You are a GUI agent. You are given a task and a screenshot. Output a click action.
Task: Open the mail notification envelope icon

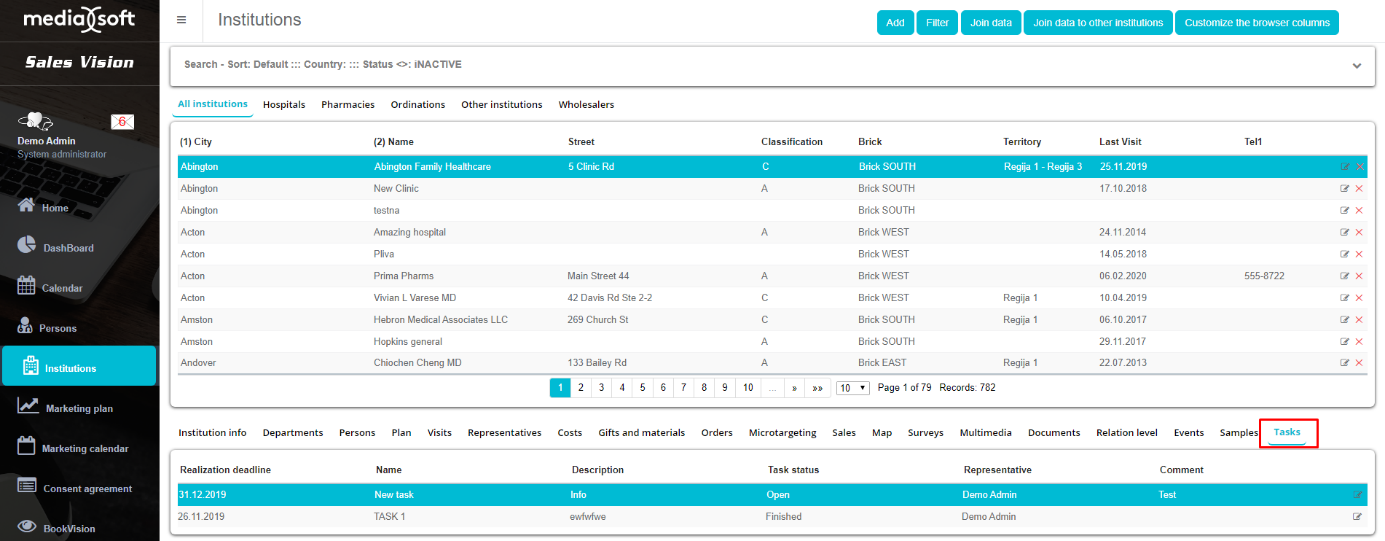[x=122, y=122]
